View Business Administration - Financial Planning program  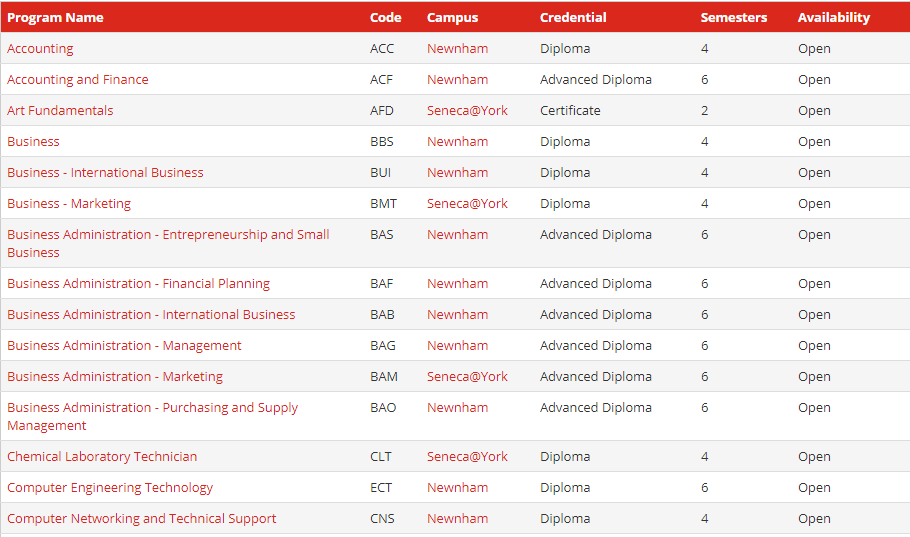click(138, 284)
